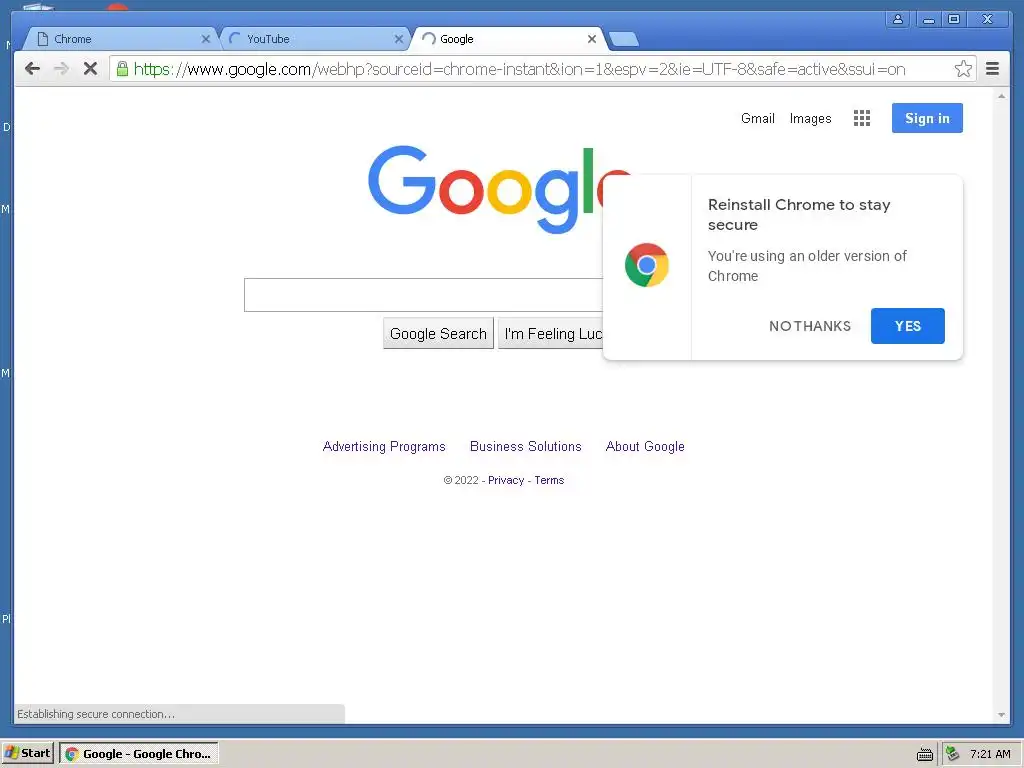Click the 7:21 AM system clock
This screenshot has width=1024, height=768.
(990, 754)
